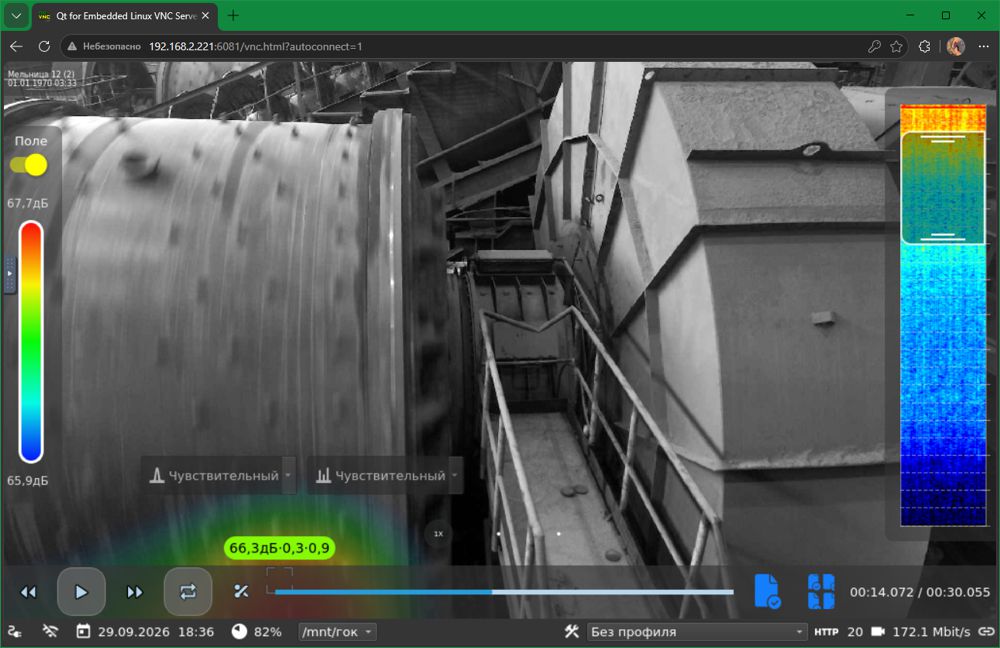This screenshot has height=648, width=1000.
Task: Click the playback timeline progress bar
Action: (x=504, y=592)
